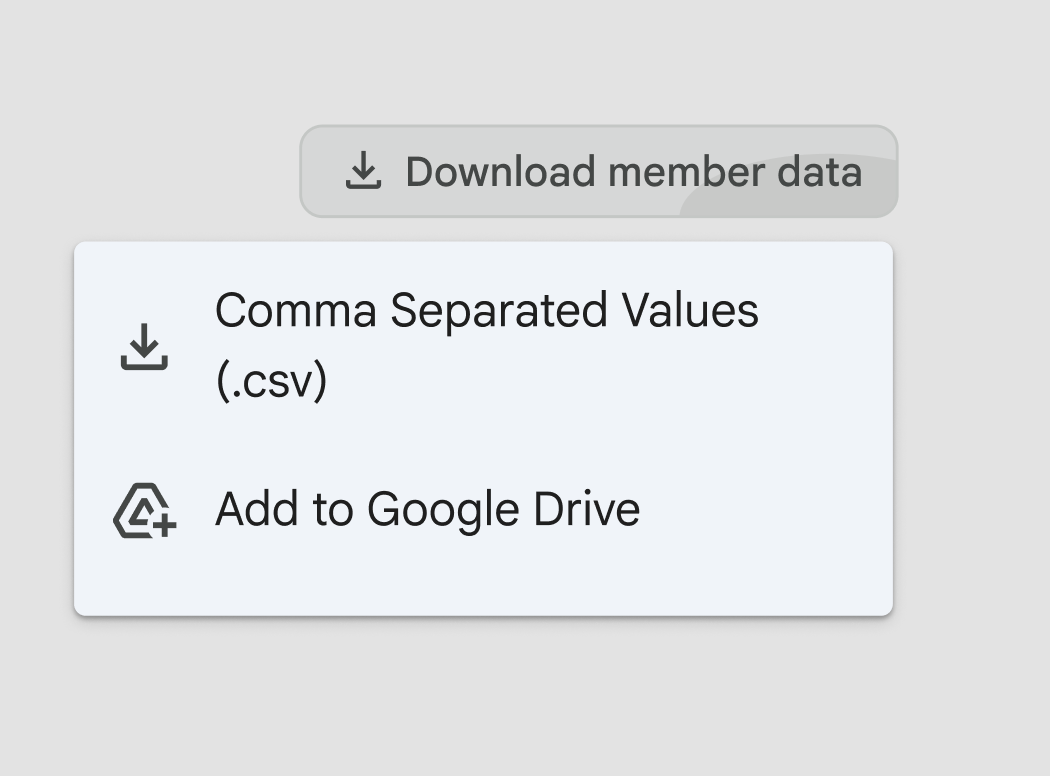Export member data as CSV file
The height and width of the screenshot is (776, 1050).
pos(486,345)
